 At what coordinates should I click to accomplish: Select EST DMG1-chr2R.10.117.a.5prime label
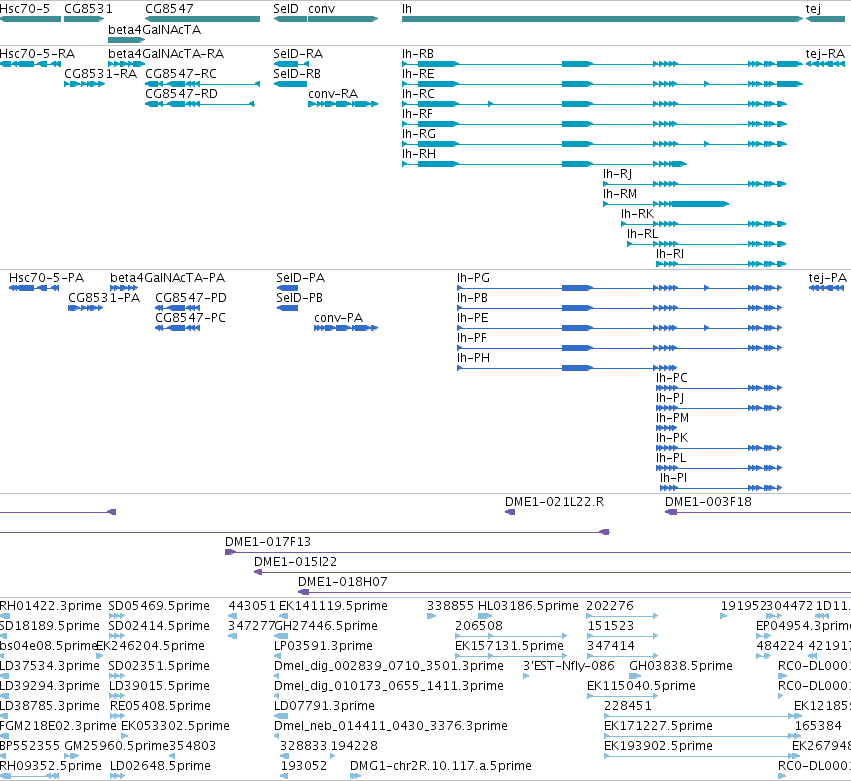click(441, 766)
